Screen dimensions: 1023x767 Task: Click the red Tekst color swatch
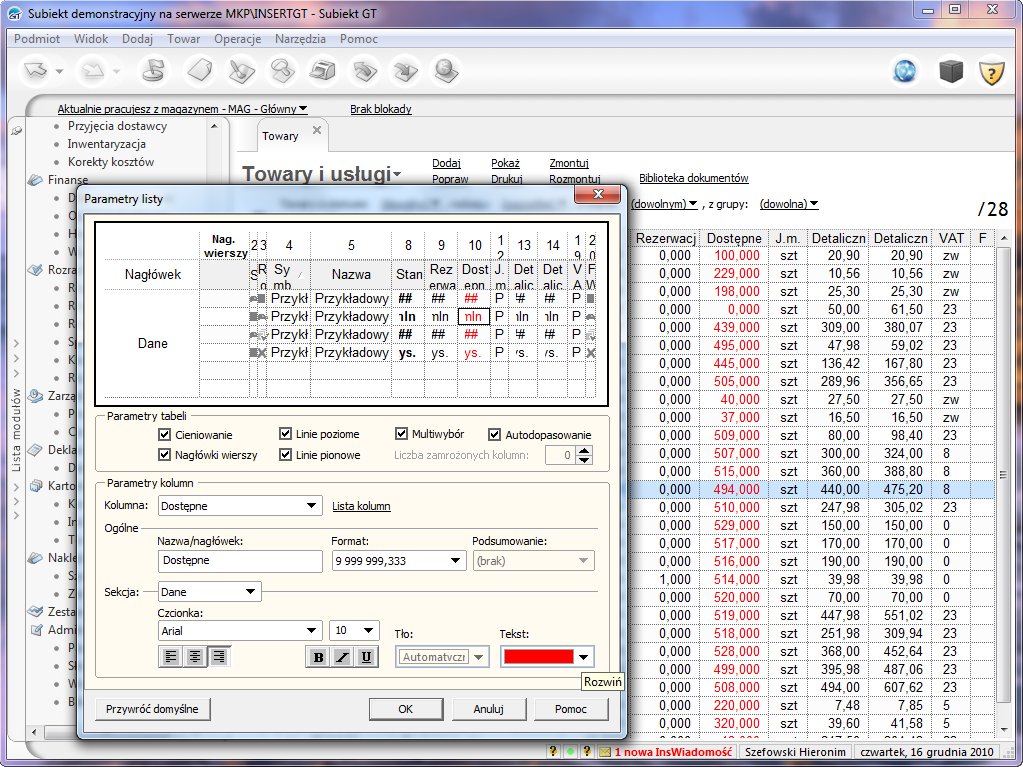click(538, 657)
